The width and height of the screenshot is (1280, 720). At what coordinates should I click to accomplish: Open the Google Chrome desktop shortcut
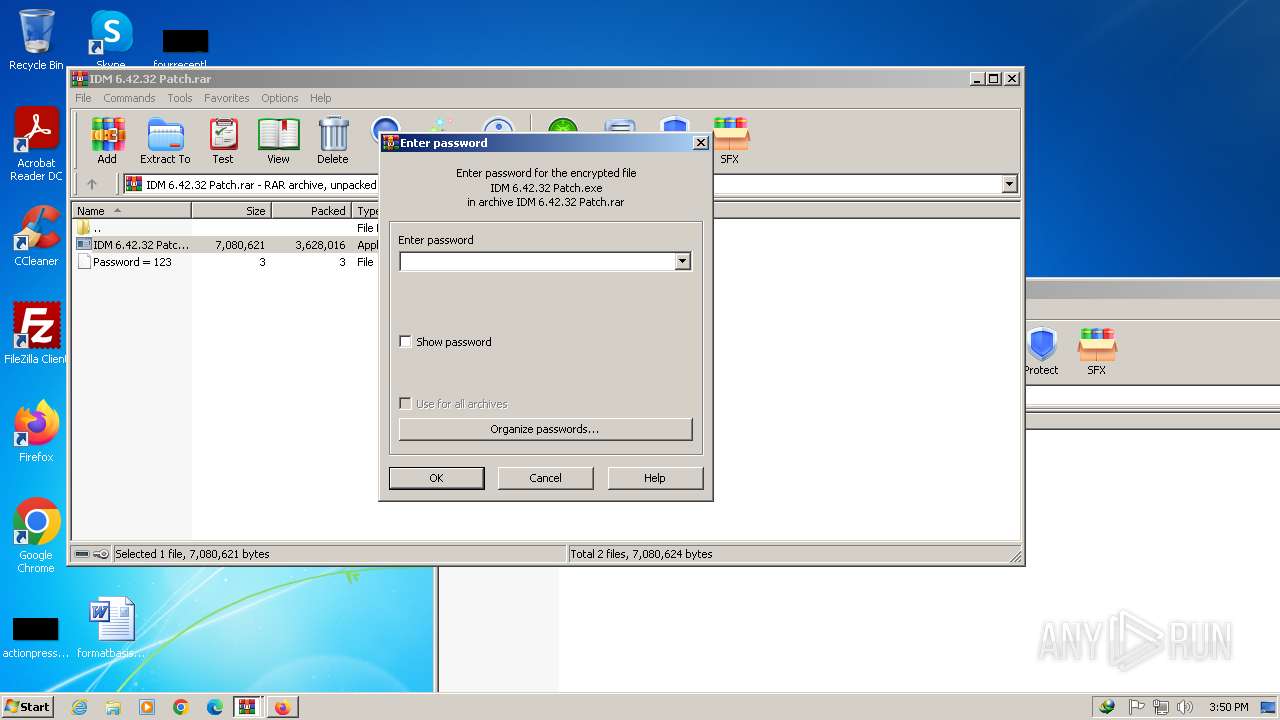click(36, 536)
